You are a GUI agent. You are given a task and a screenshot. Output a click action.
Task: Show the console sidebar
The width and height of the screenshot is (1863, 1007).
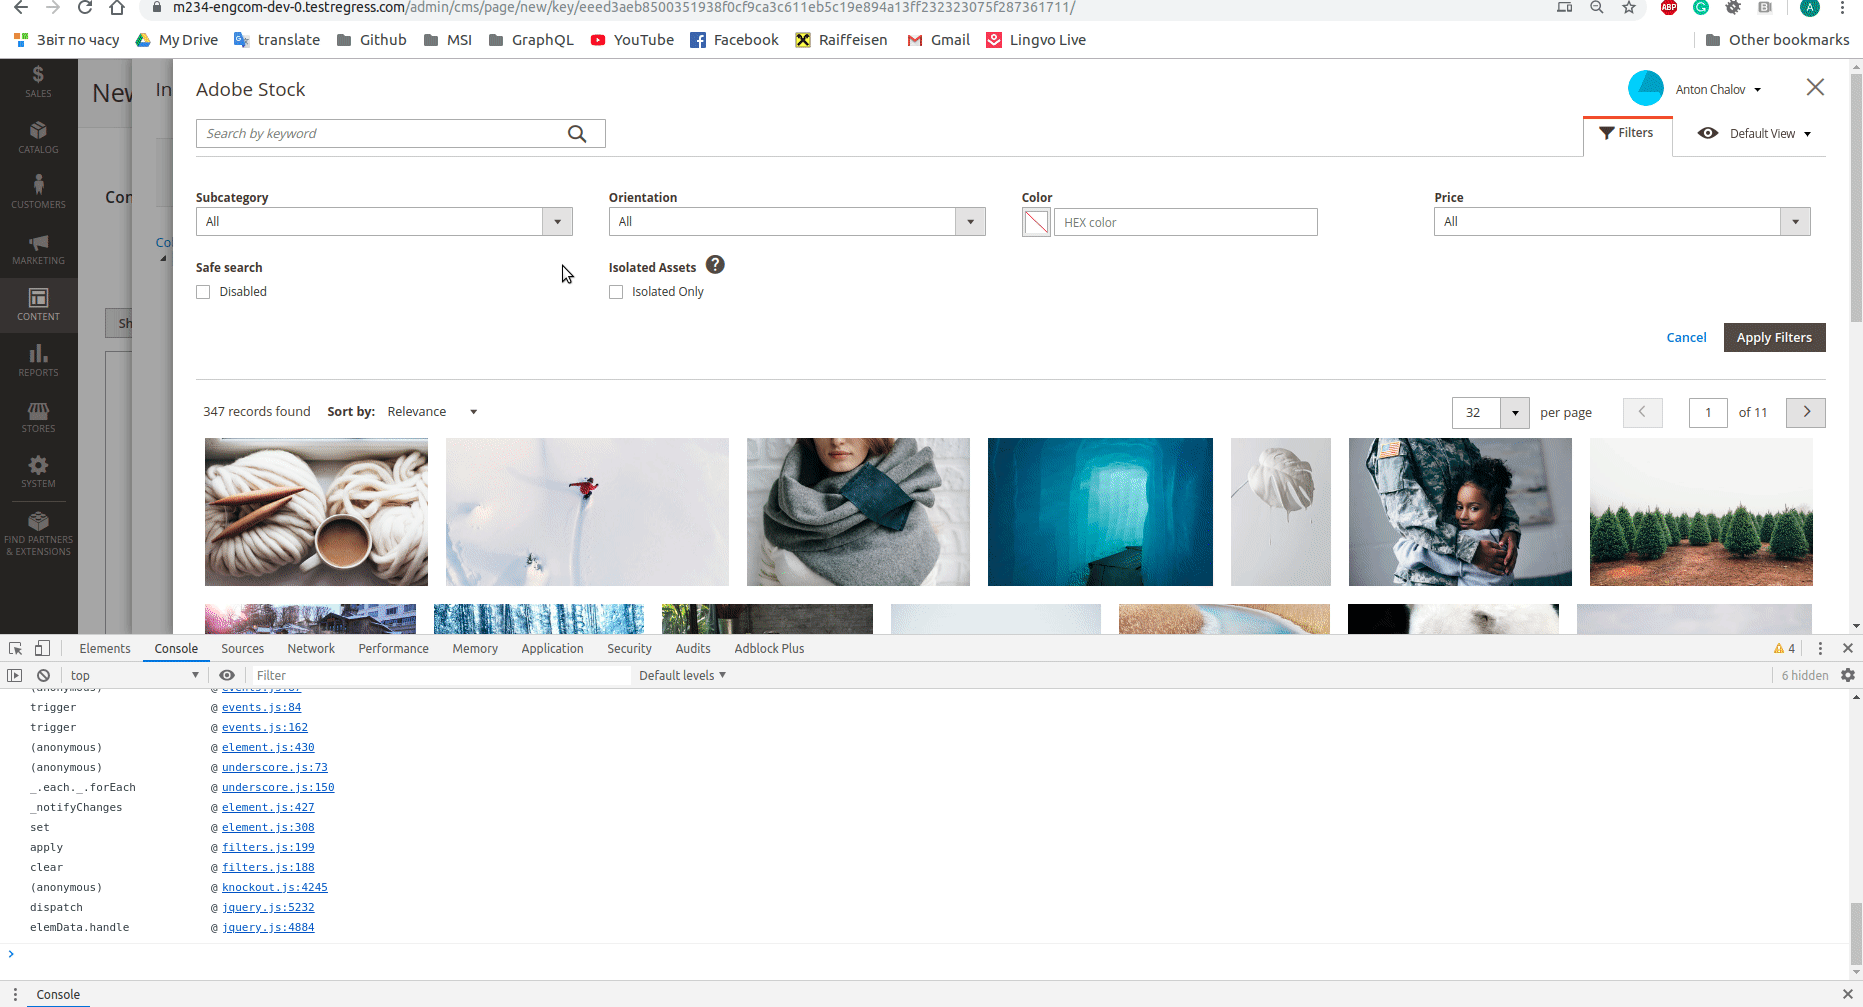click(14, 675)
